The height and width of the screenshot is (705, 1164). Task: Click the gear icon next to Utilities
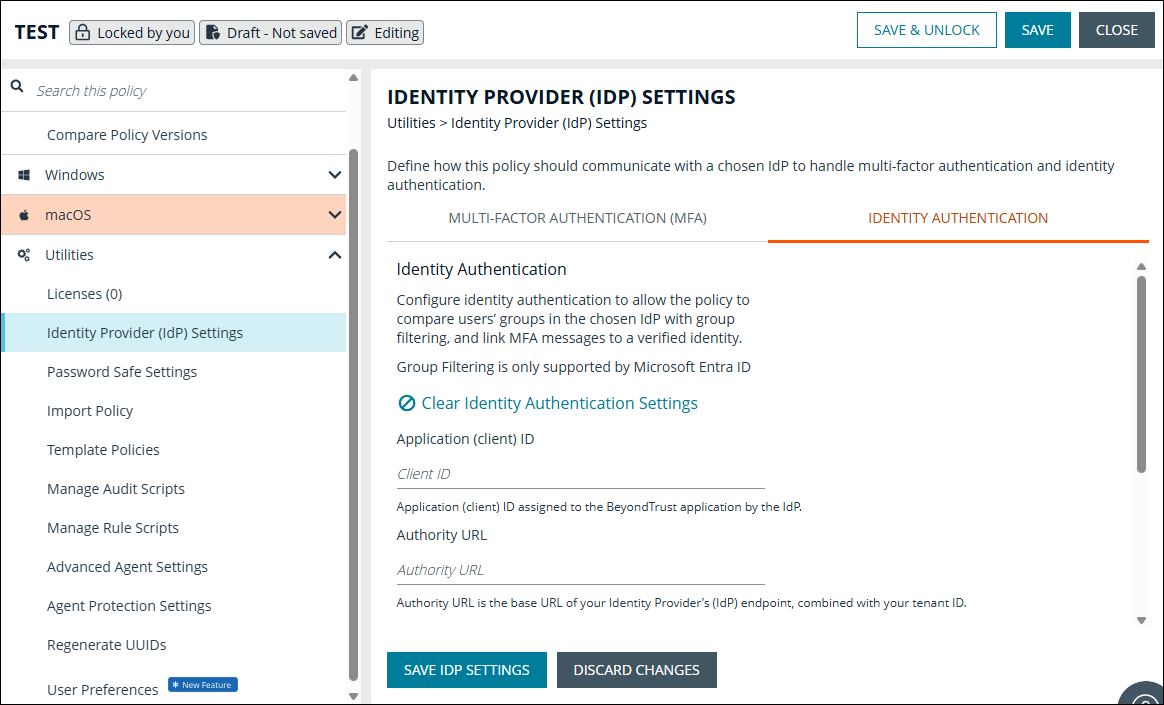(x=23, y=254)
